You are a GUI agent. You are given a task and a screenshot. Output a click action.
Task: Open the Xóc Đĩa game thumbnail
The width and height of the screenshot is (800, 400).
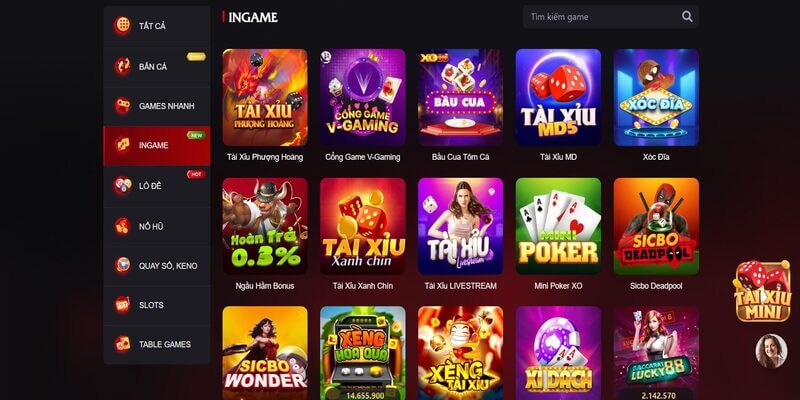[656, 97]
